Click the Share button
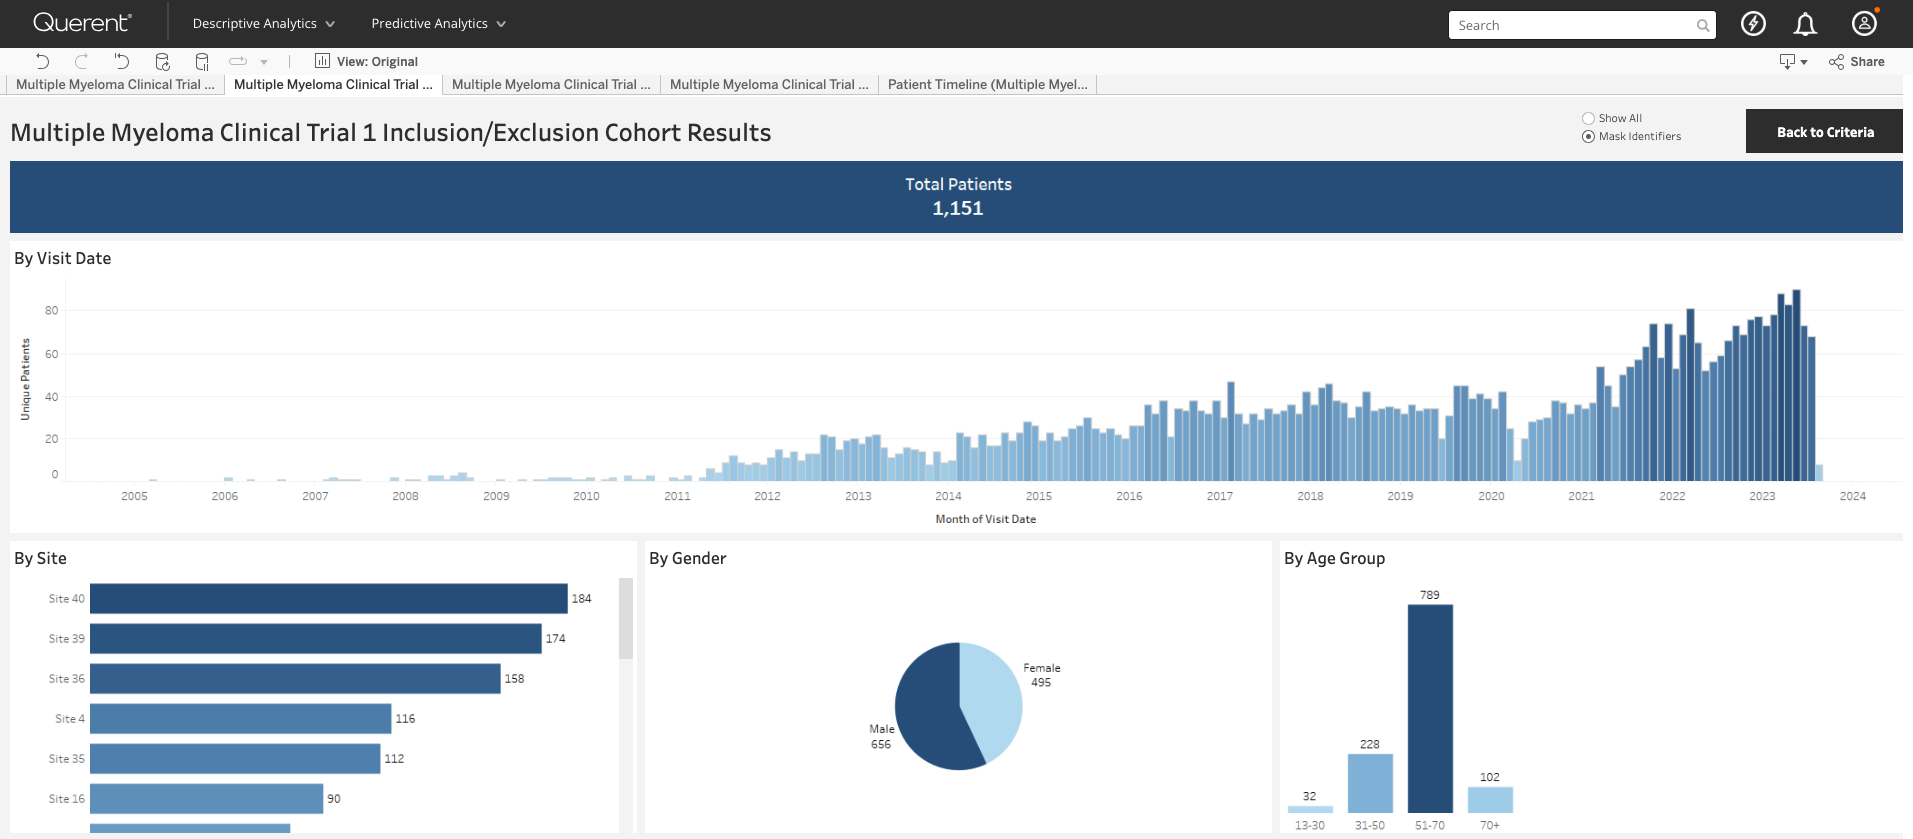This screenshot has height=839, width=1913. 1857,62
